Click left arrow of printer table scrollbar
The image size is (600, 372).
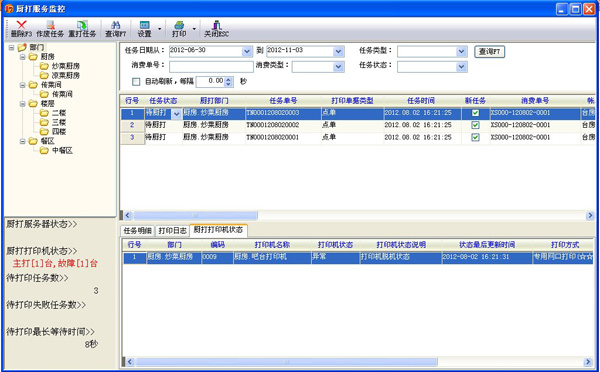[x=130, y=362]
